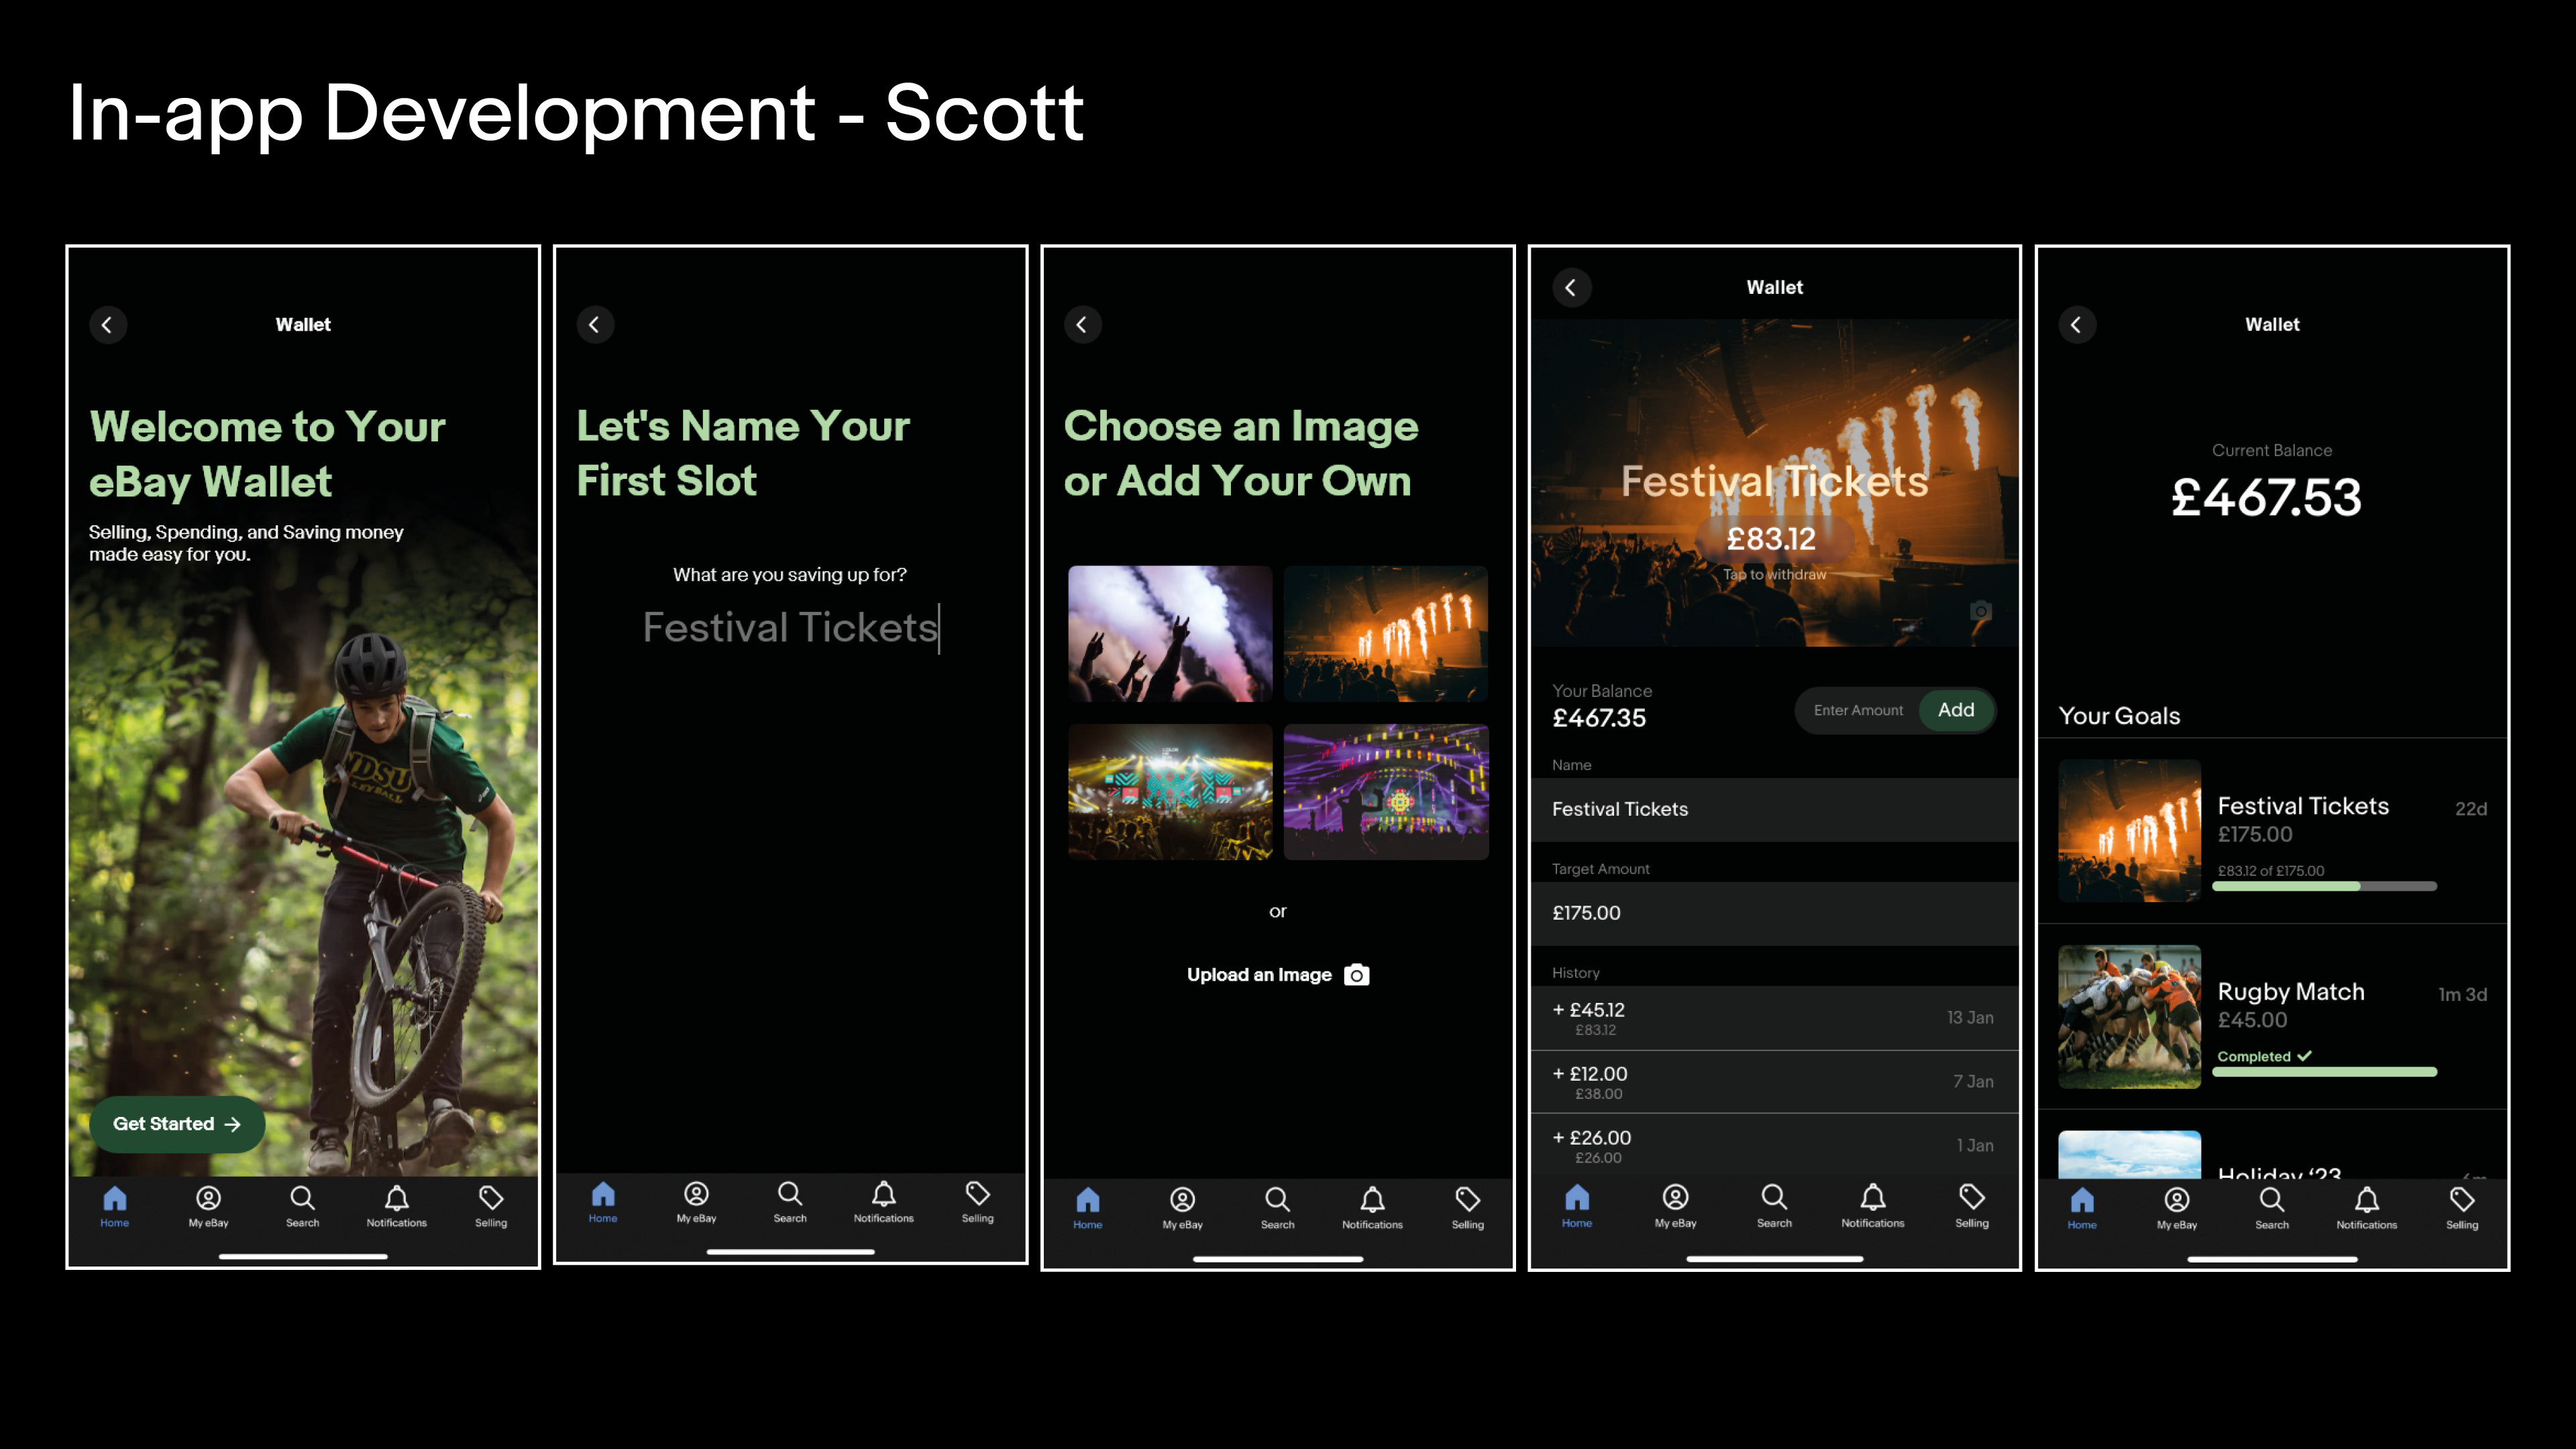Viewport: 2576px width, 1449px height.
Task: Open the Rugby Match goal thumbnail
Action: pyautogui.click(x=2129, y=1017)
